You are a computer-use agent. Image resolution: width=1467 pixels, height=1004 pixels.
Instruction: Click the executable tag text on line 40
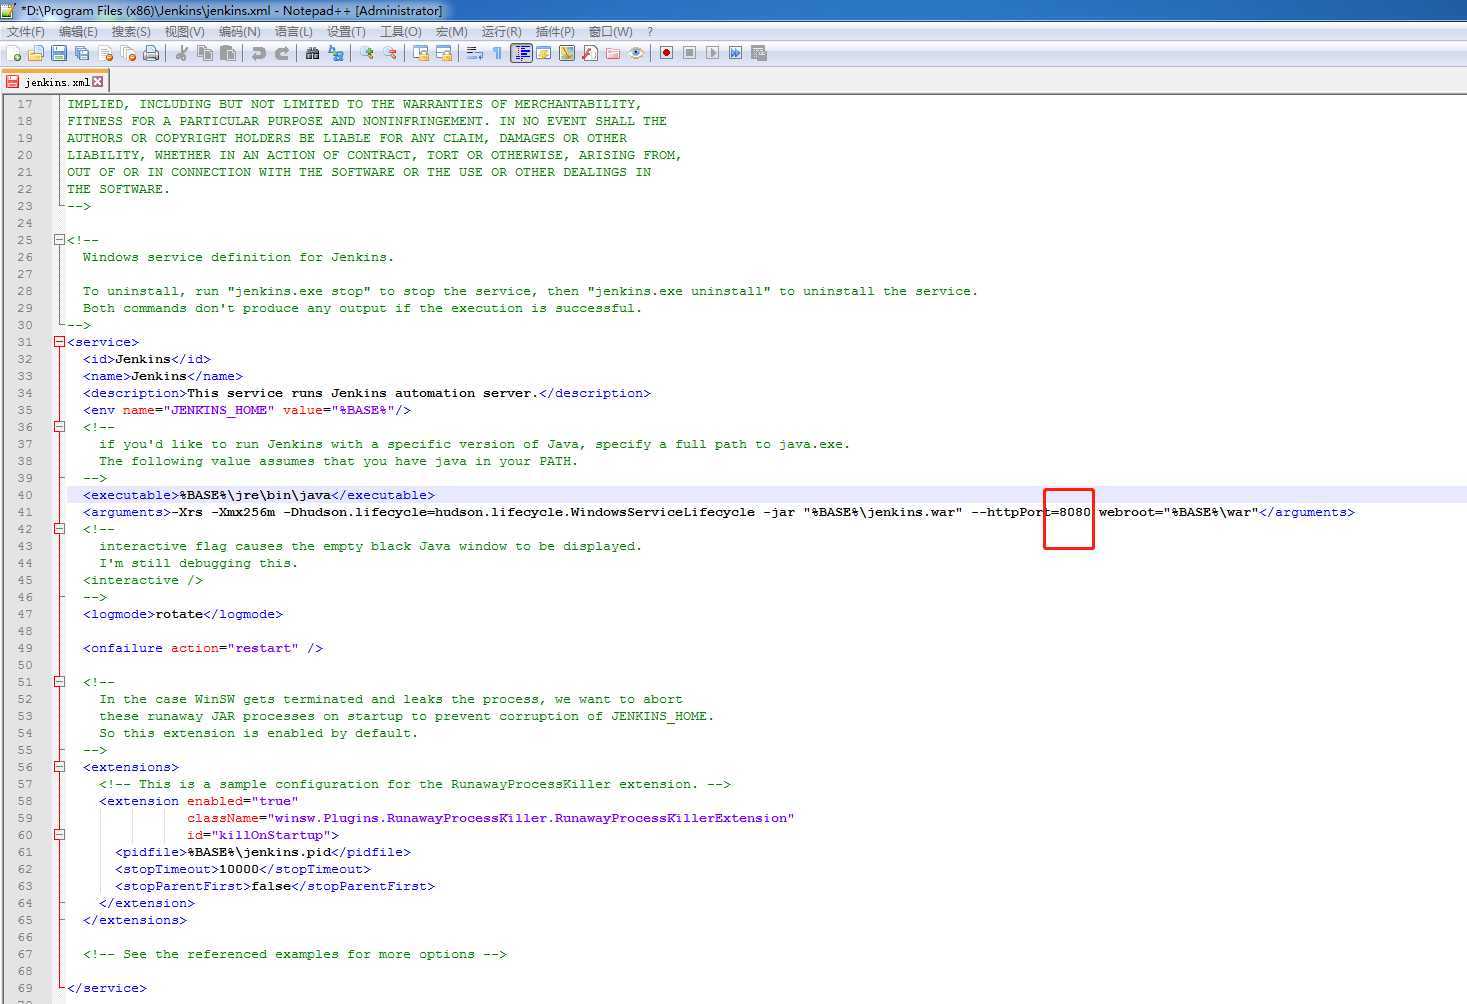pos(259,495)
